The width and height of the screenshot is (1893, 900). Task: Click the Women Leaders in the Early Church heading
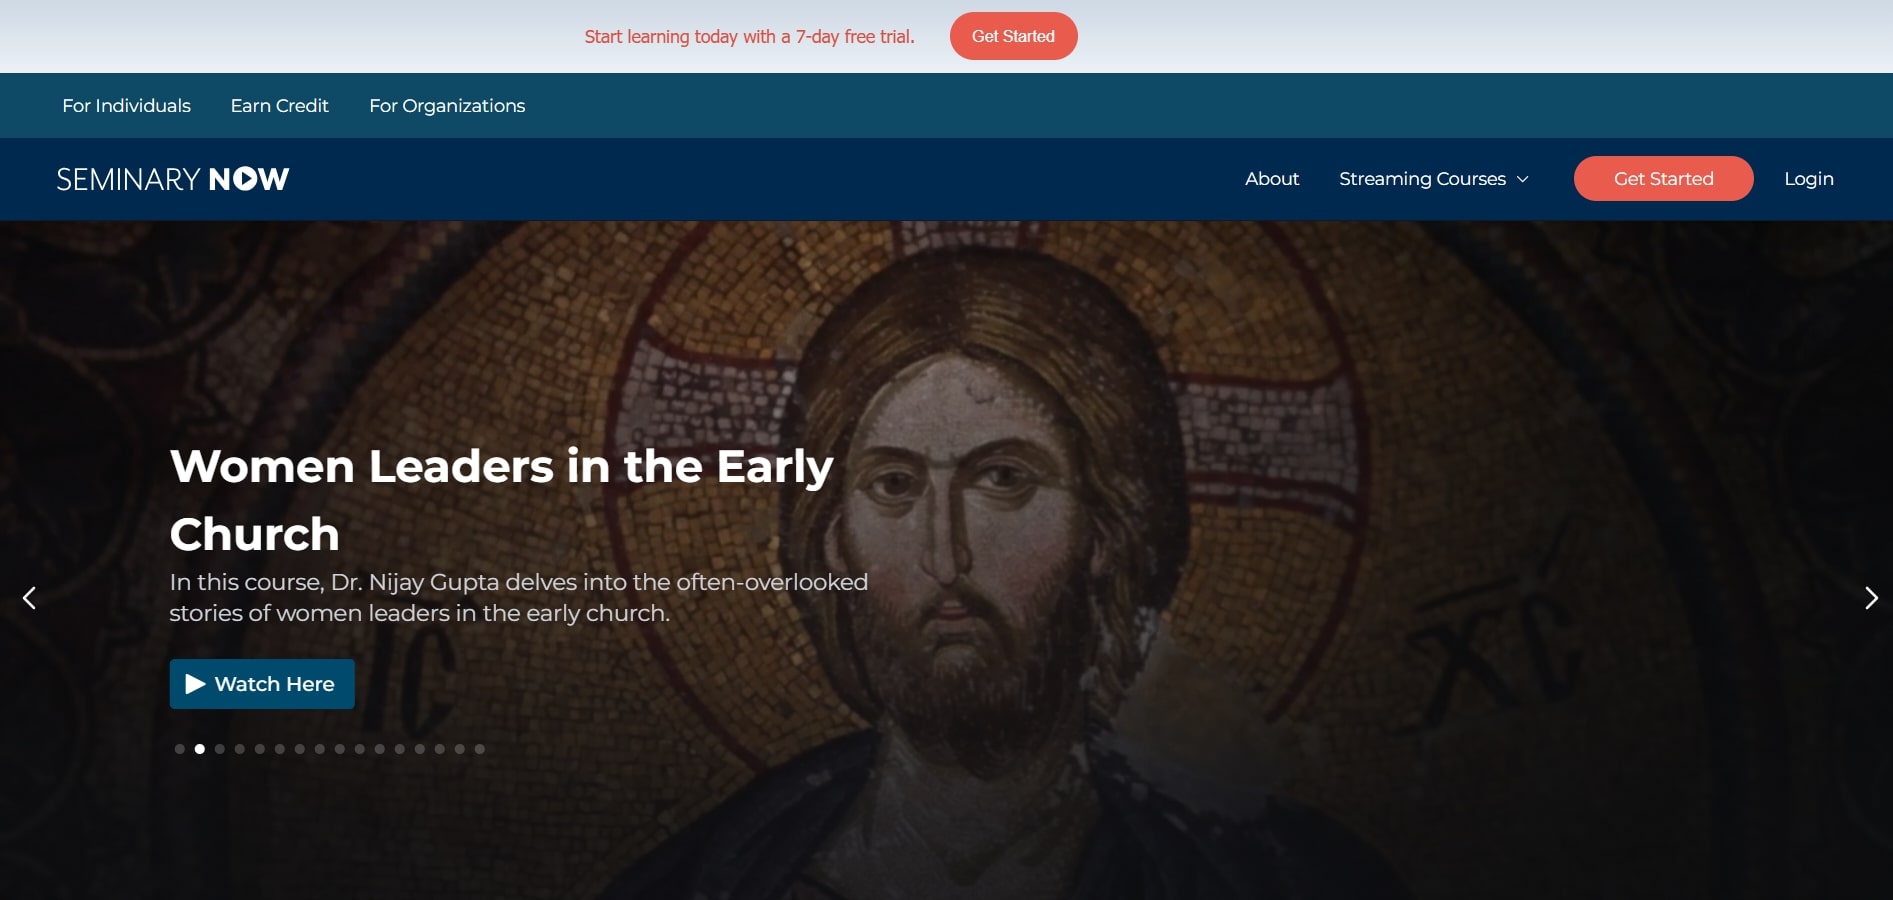coord(502,500)
